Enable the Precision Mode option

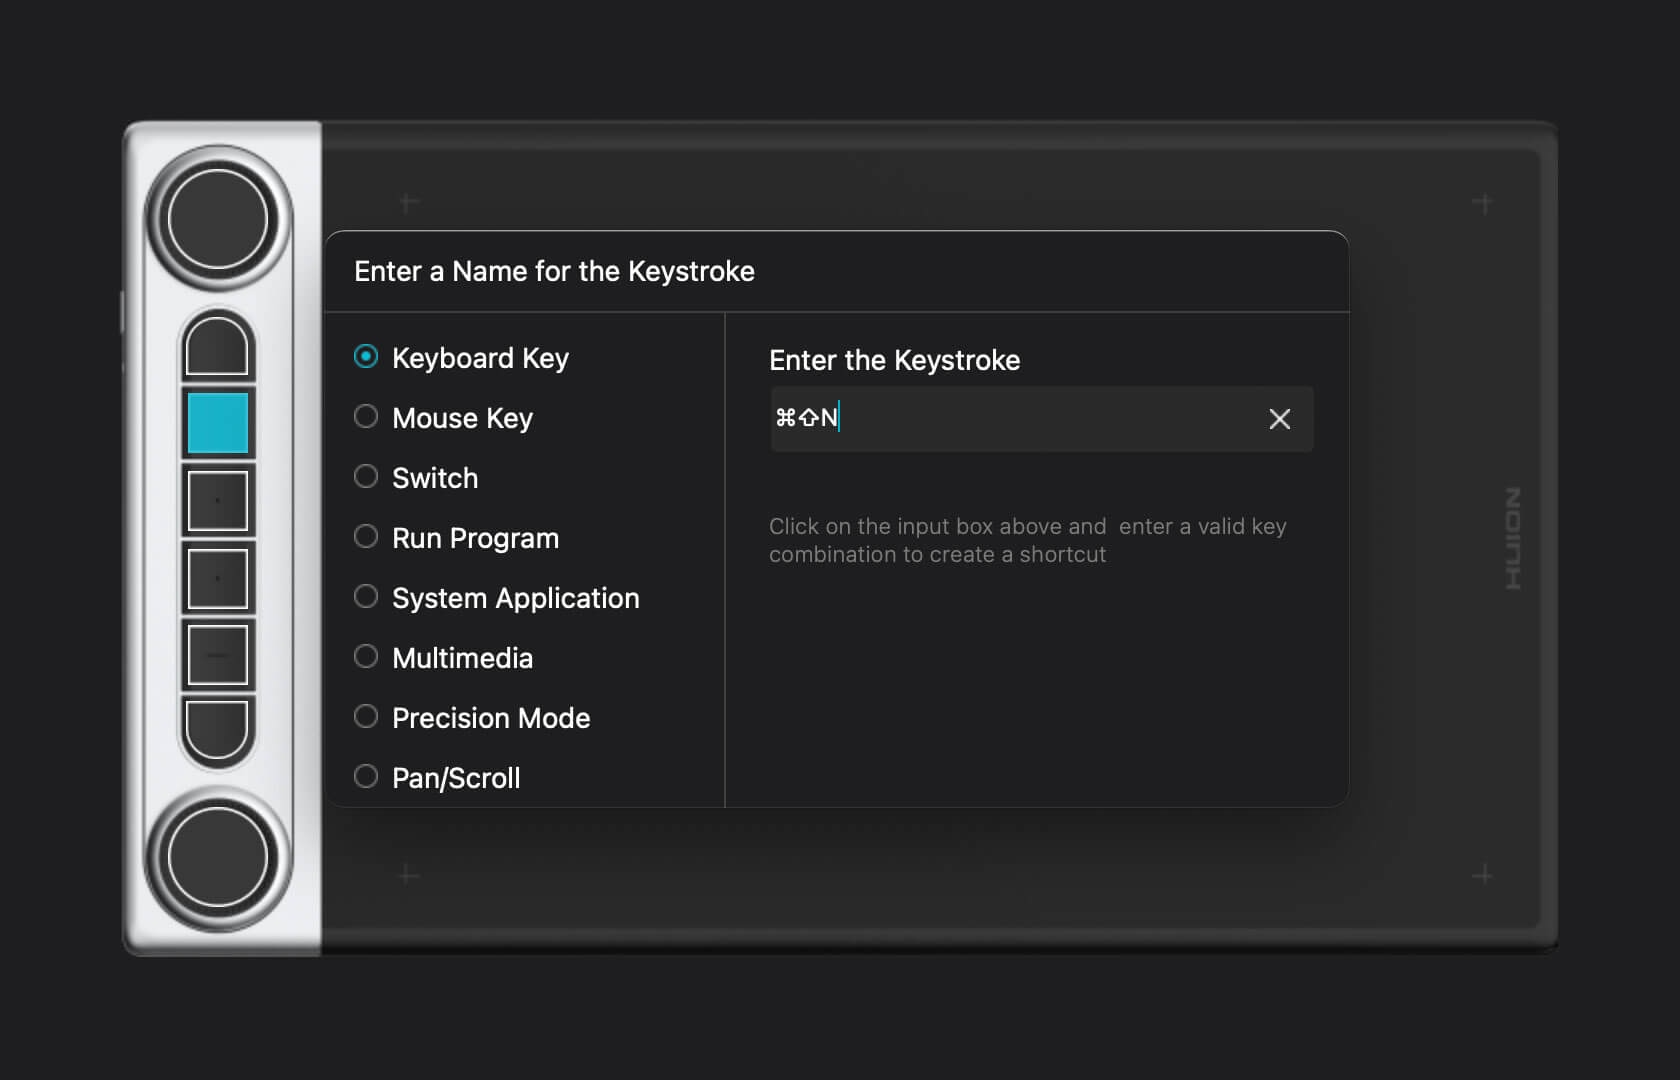coord(366,717)
